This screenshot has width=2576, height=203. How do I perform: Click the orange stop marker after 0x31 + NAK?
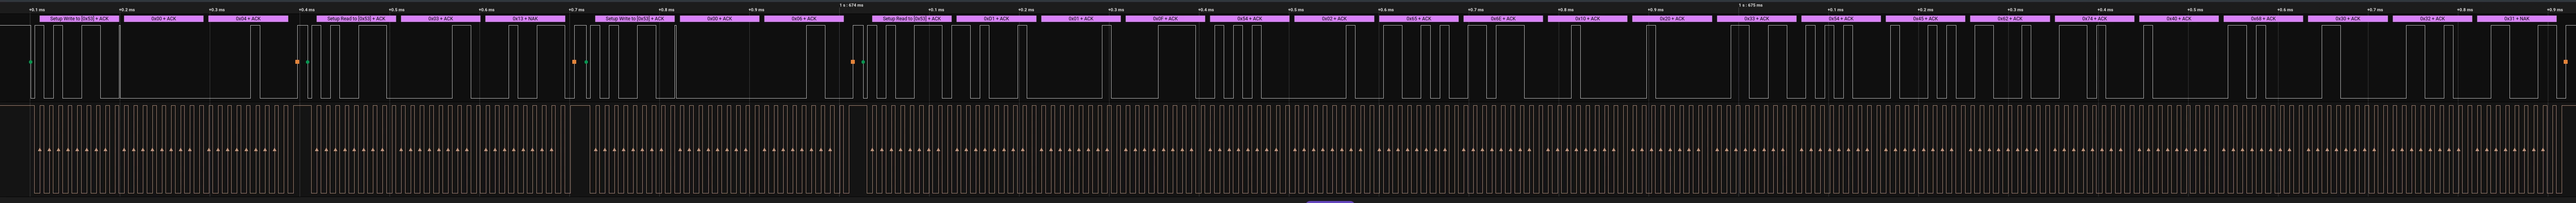pos(2565,62)
